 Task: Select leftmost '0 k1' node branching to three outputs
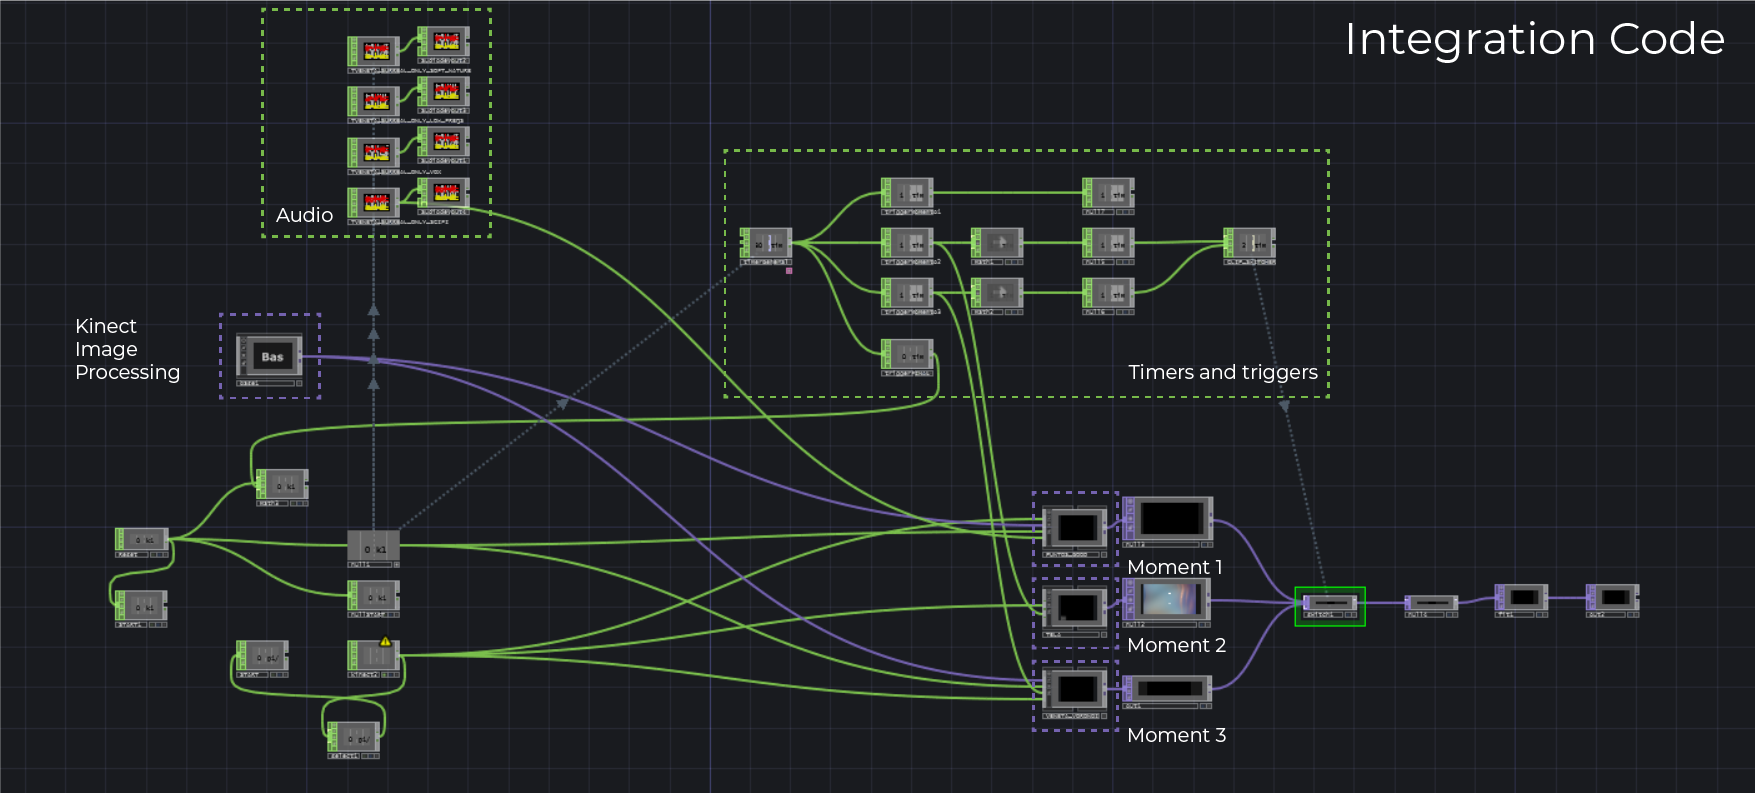point(142,540)
